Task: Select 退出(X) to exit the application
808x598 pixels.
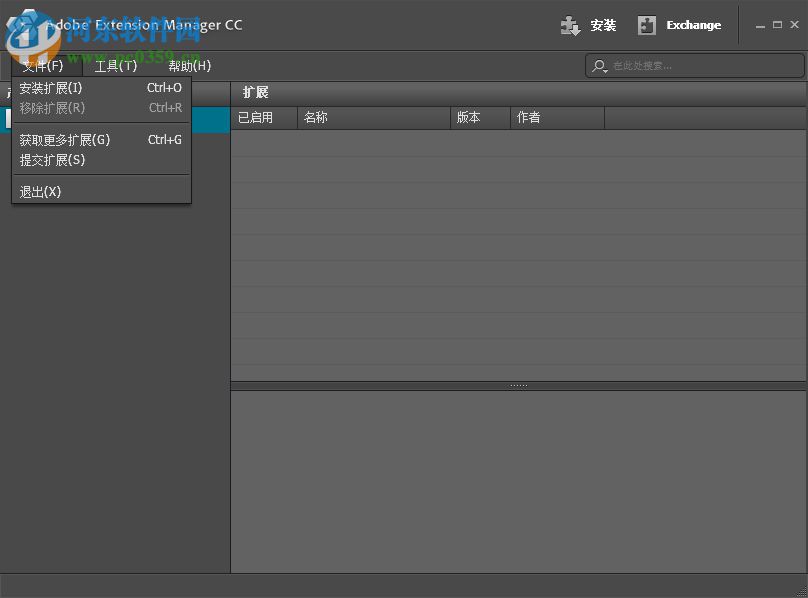Action: tap(40, 191)
